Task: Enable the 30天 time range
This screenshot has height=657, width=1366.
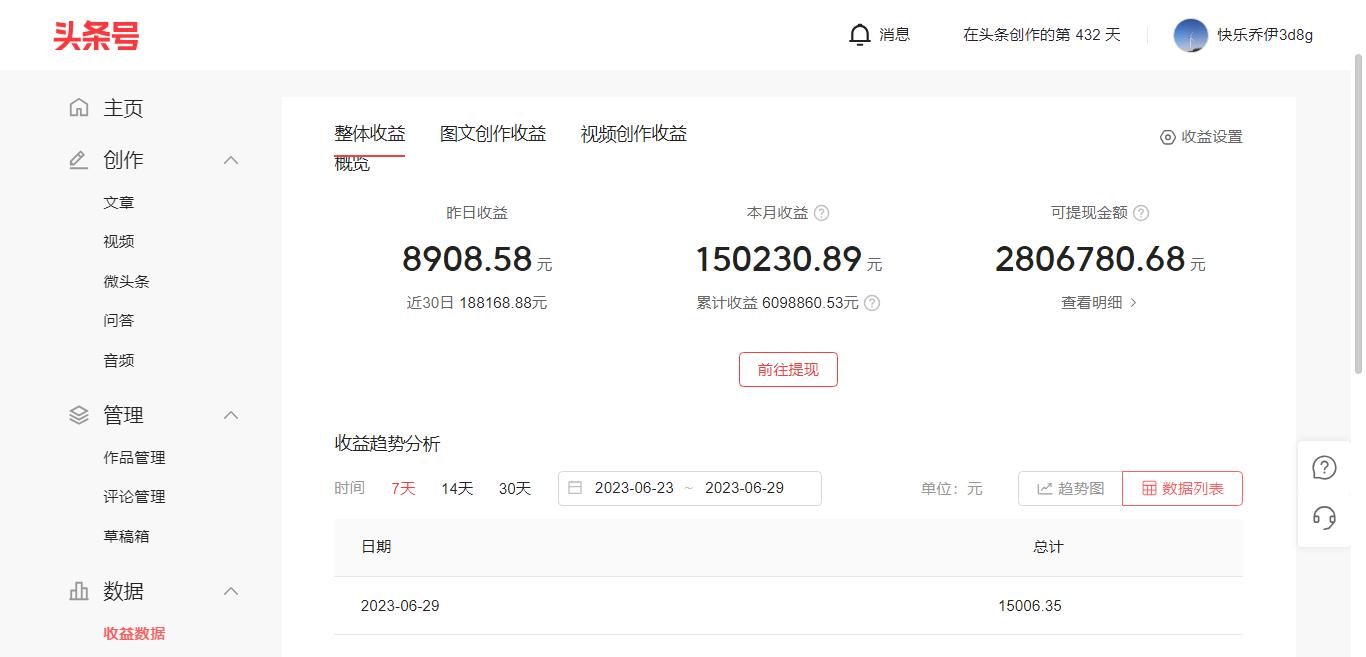Action: tap(514, 488)
